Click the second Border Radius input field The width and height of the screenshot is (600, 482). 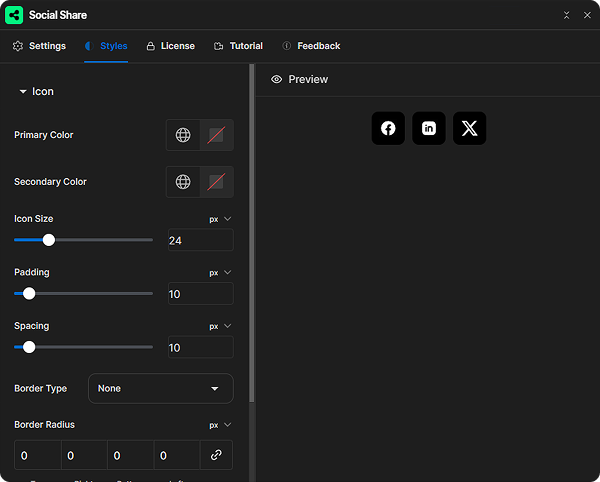[84, 455]
